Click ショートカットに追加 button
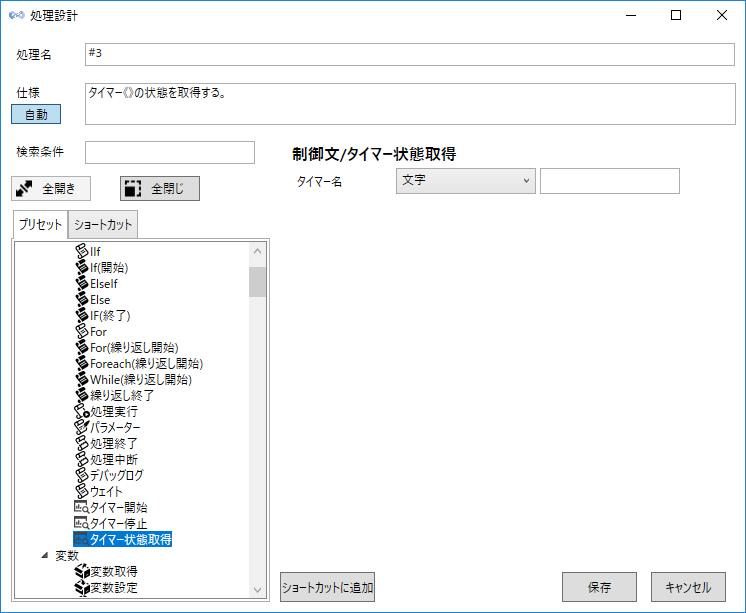This screenshot has width=746, height=613. click(x=327, y=587)
